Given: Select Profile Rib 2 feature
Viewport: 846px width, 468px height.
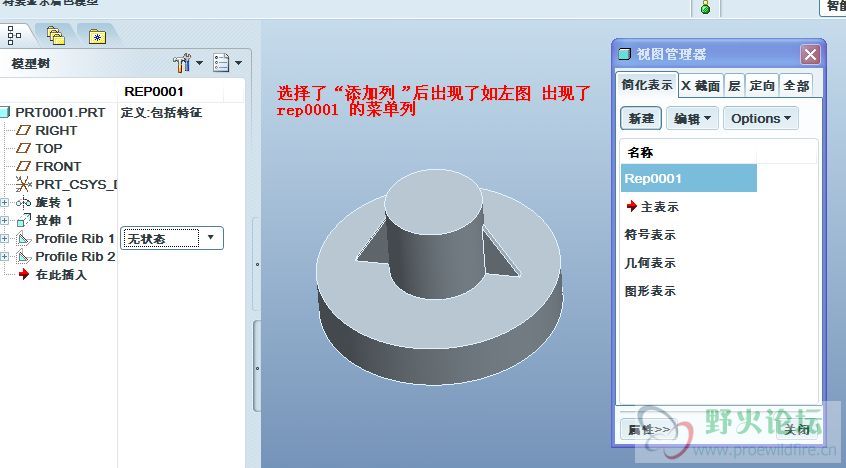Looking at the screenshot, I should coord(75,256).
